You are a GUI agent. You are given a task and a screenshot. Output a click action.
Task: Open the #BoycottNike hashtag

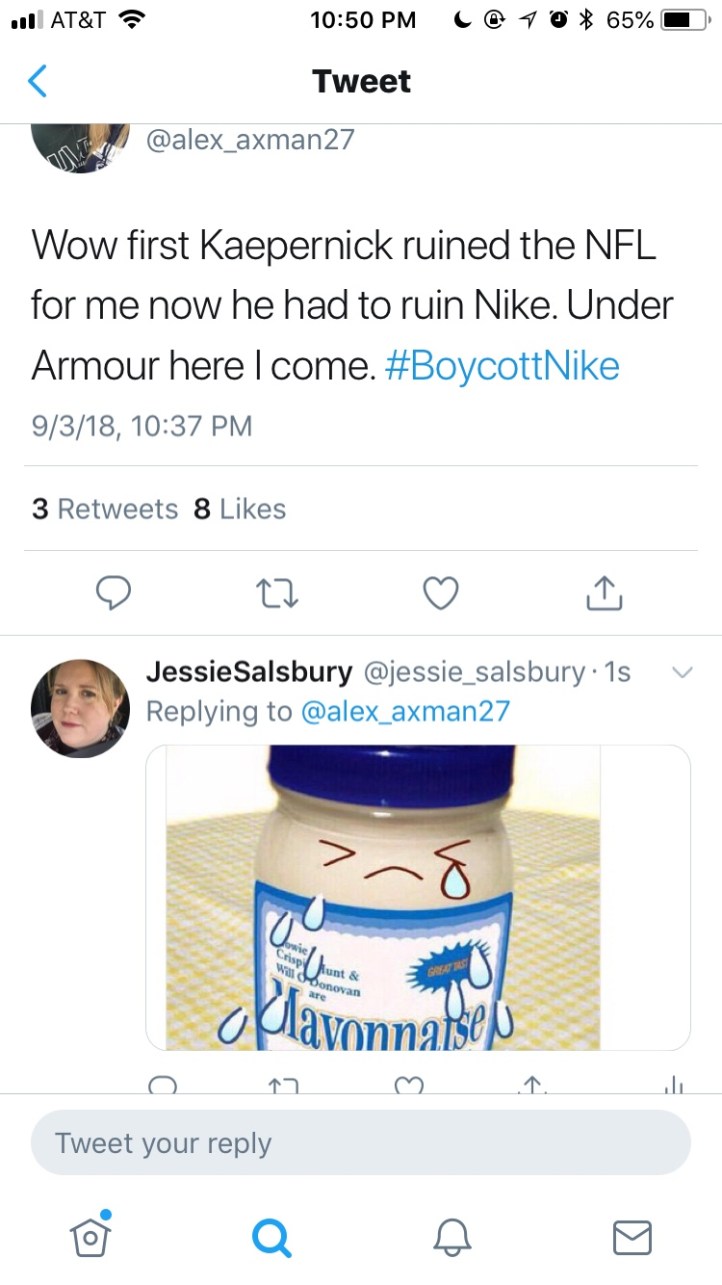tap(501, 366)
